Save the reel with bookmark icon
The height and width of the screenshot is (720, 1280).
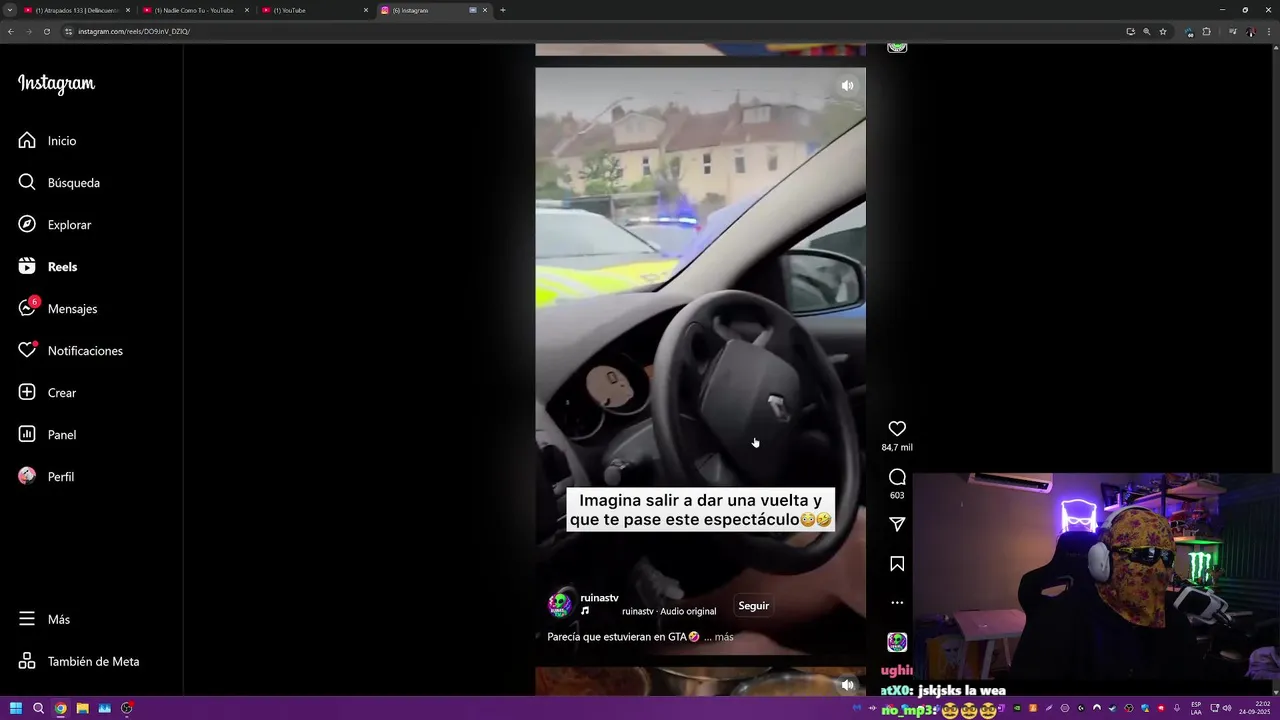(897, 564)
